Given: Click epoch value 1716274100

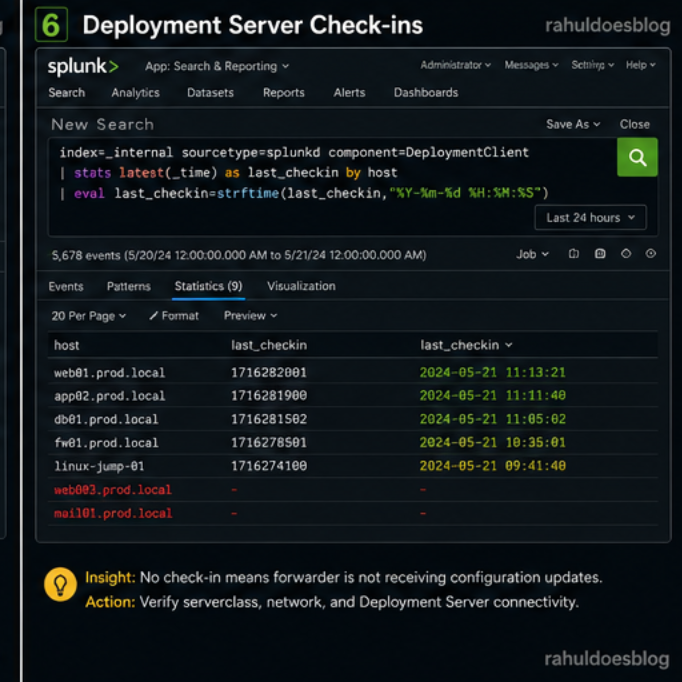Looking at the screenshot, I should [x=269, y=466].
